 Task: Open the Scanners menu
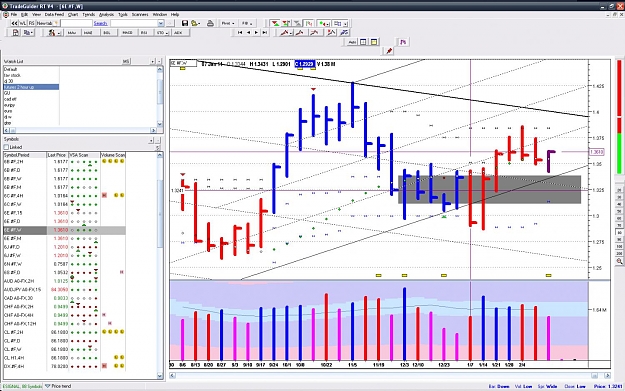140,14
